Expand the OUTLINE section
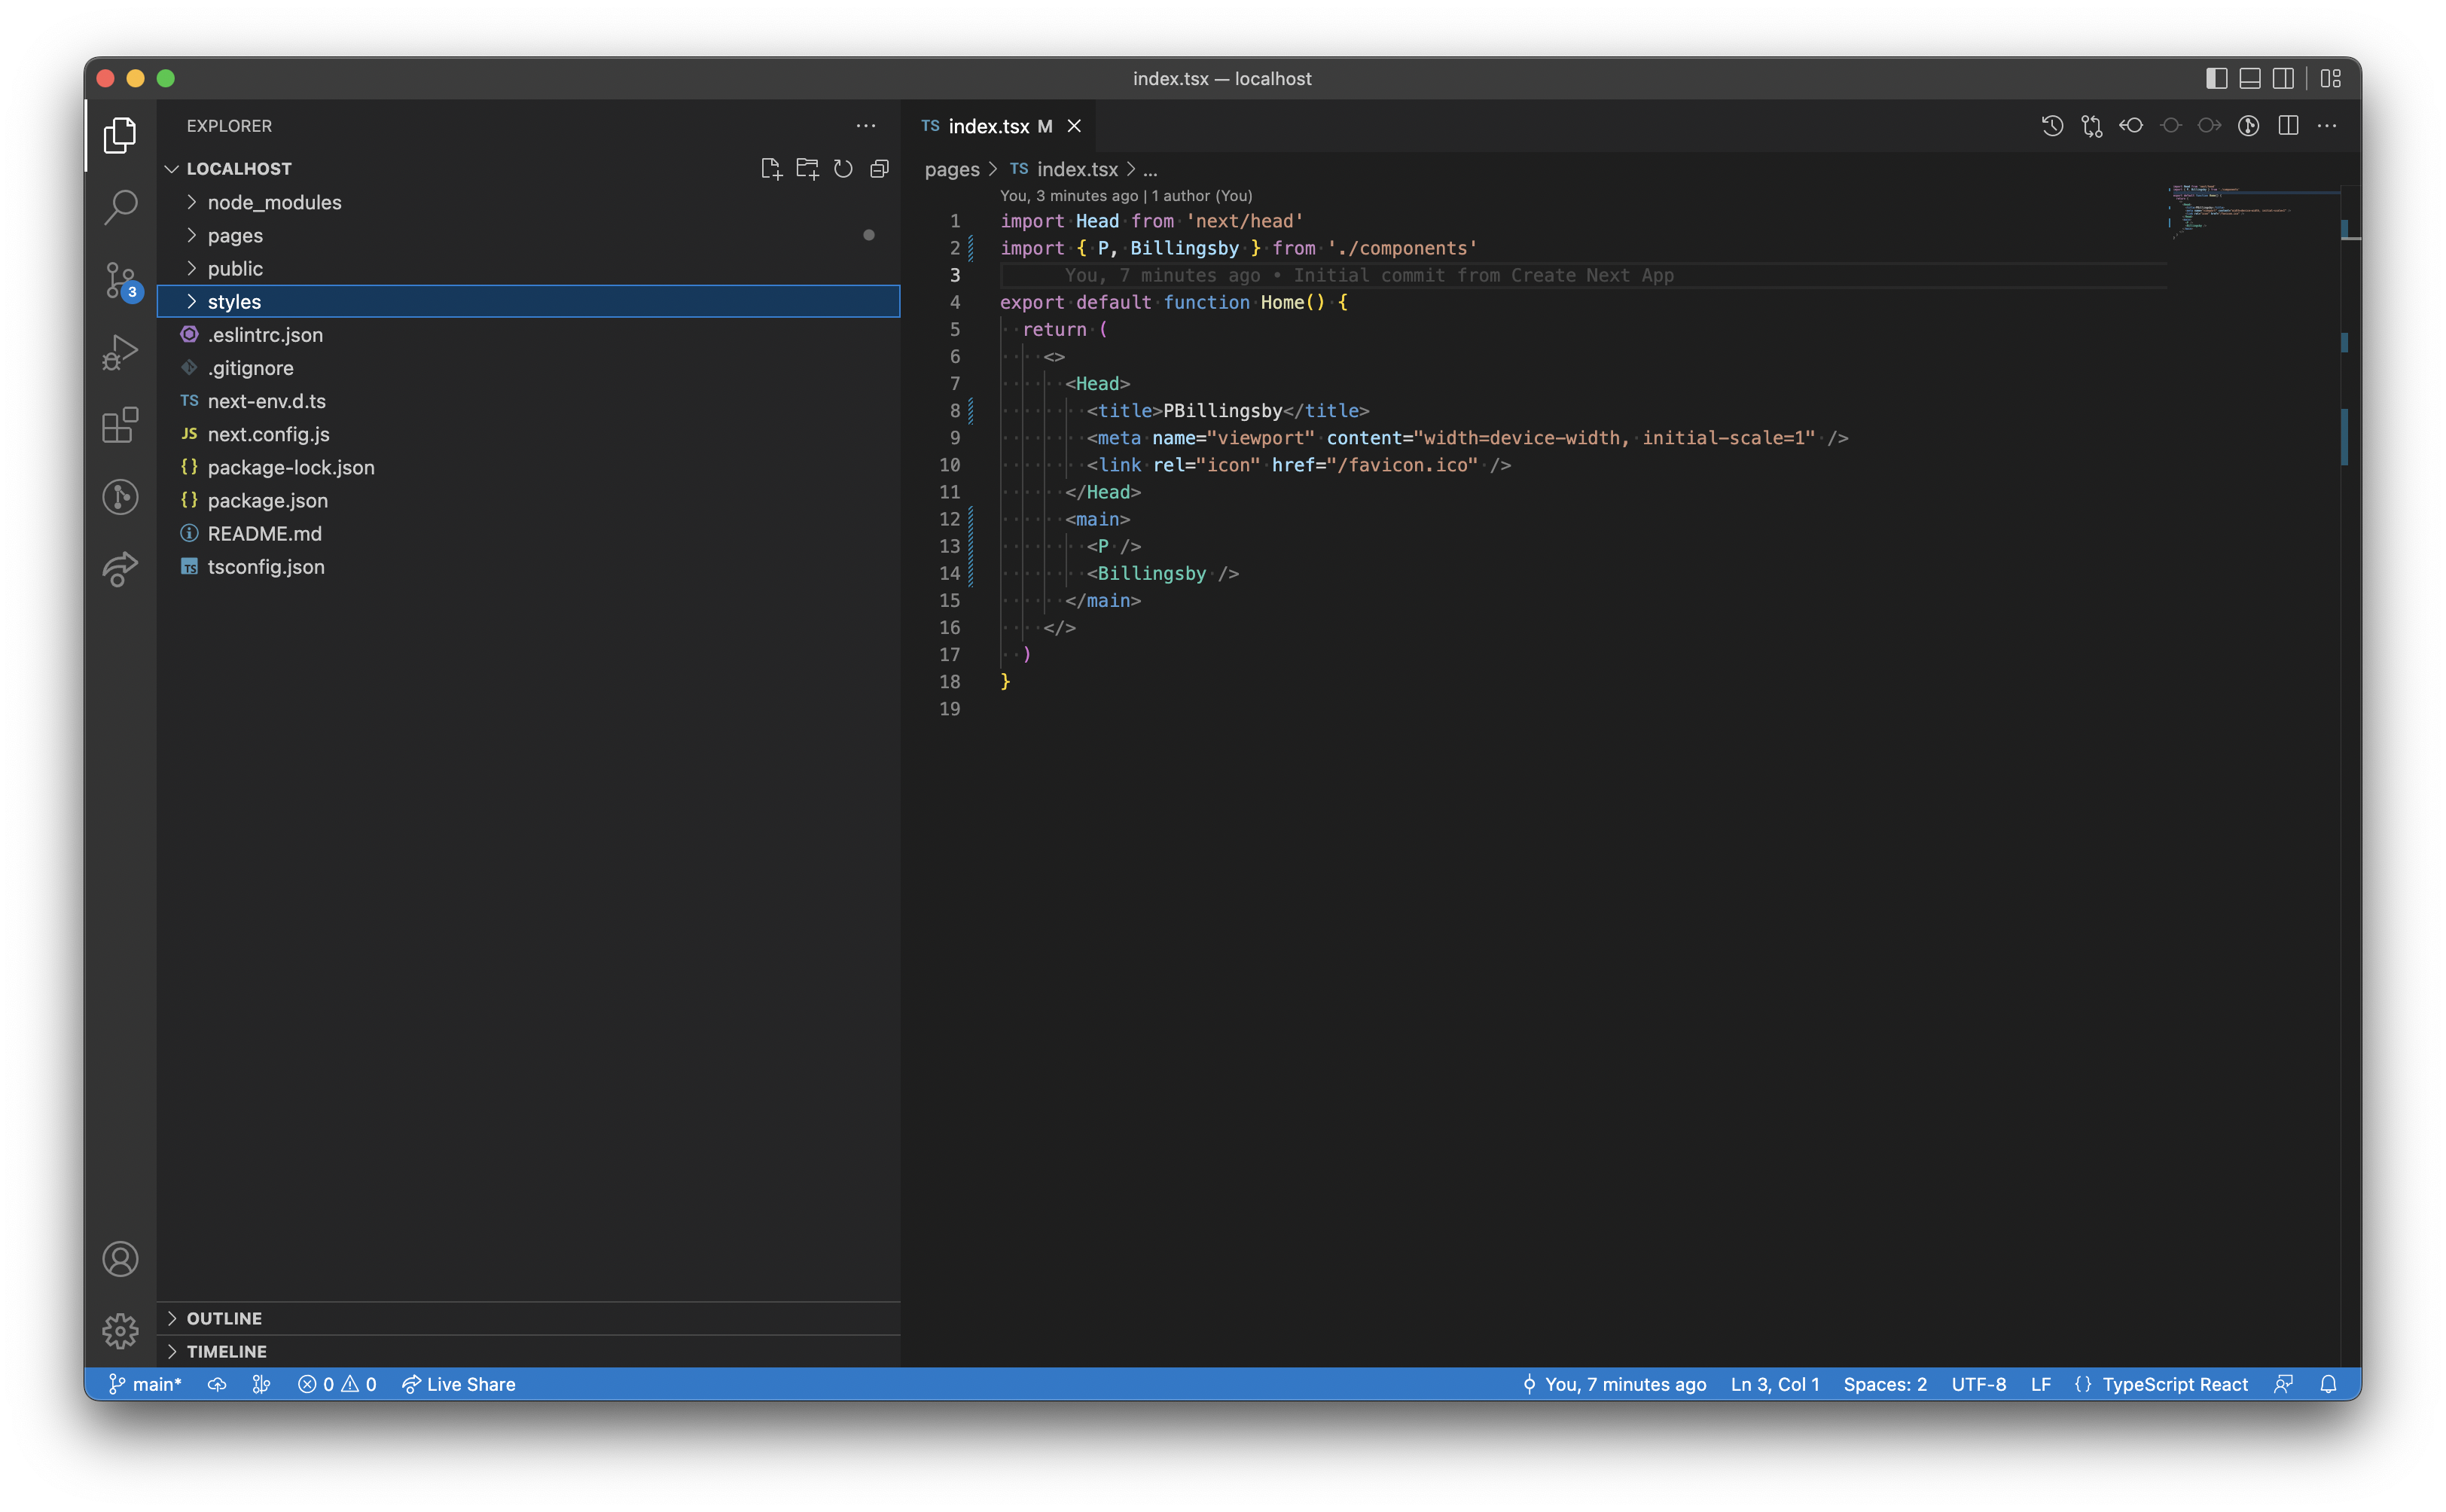This screenshot has height=1512, width=2446. click(224, 1318)
